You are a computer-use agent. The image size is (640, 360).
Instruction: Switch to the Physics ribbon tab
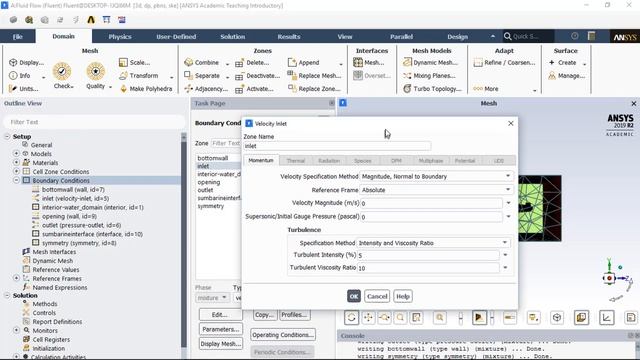tap(120, 36)
